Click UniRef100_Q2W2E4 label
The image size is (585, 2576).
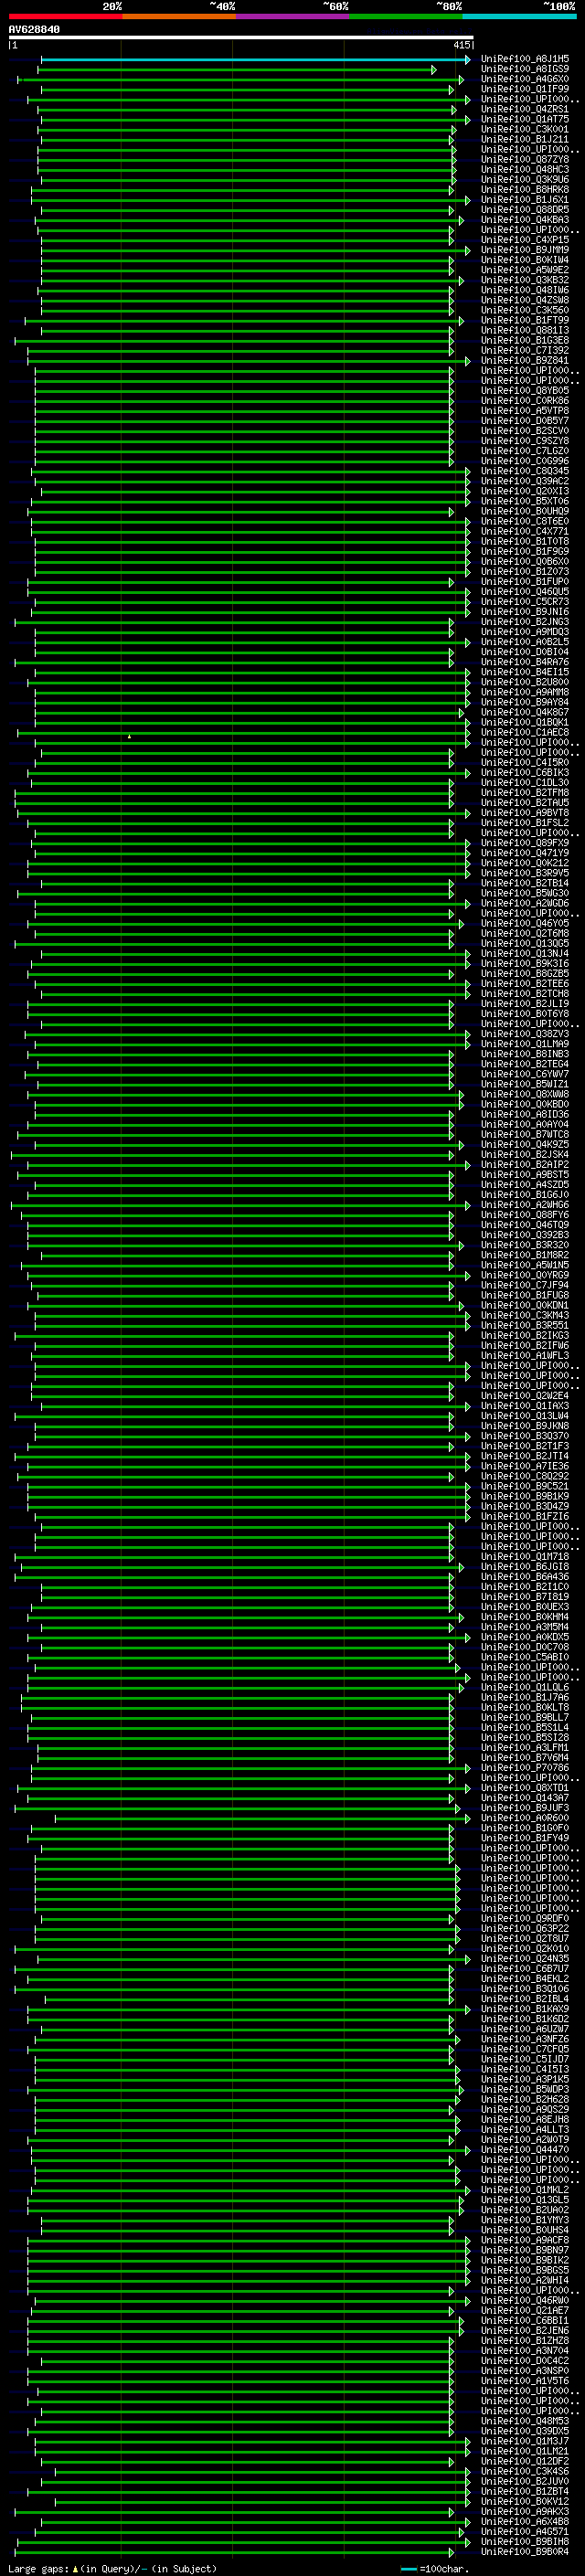(x=525, y=1395)
